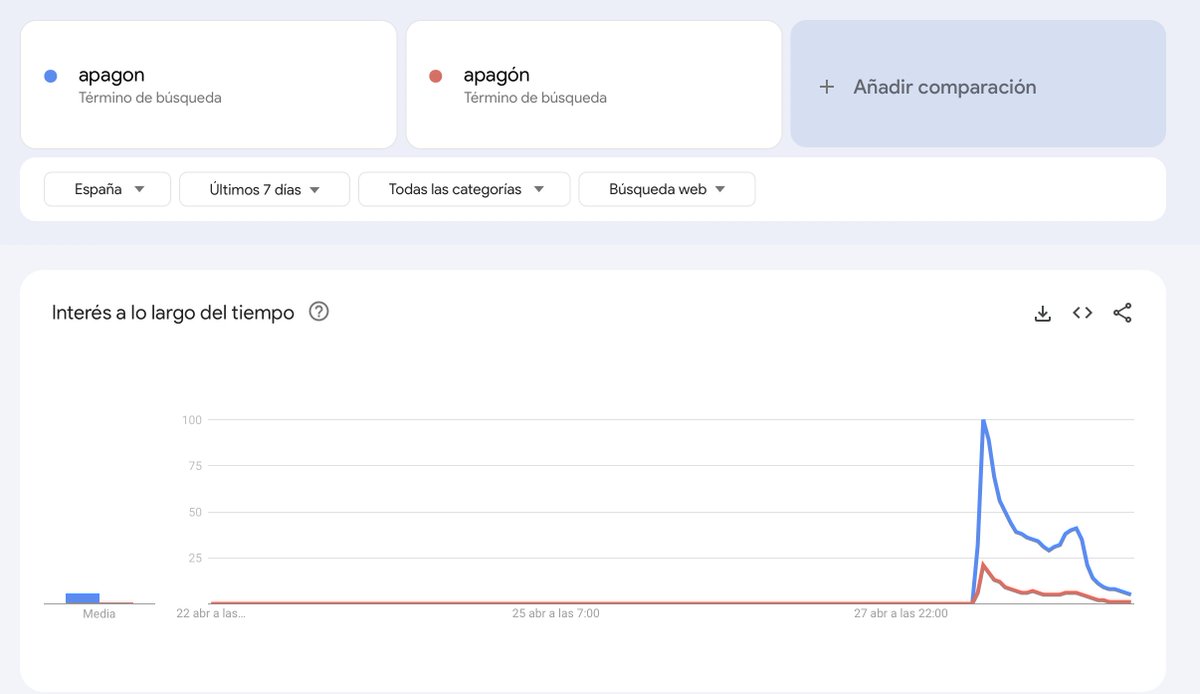This screenshot has width=1200, height=694.
Task: Expand the Todas las categorías dropdown
Action: click(464, 189)
